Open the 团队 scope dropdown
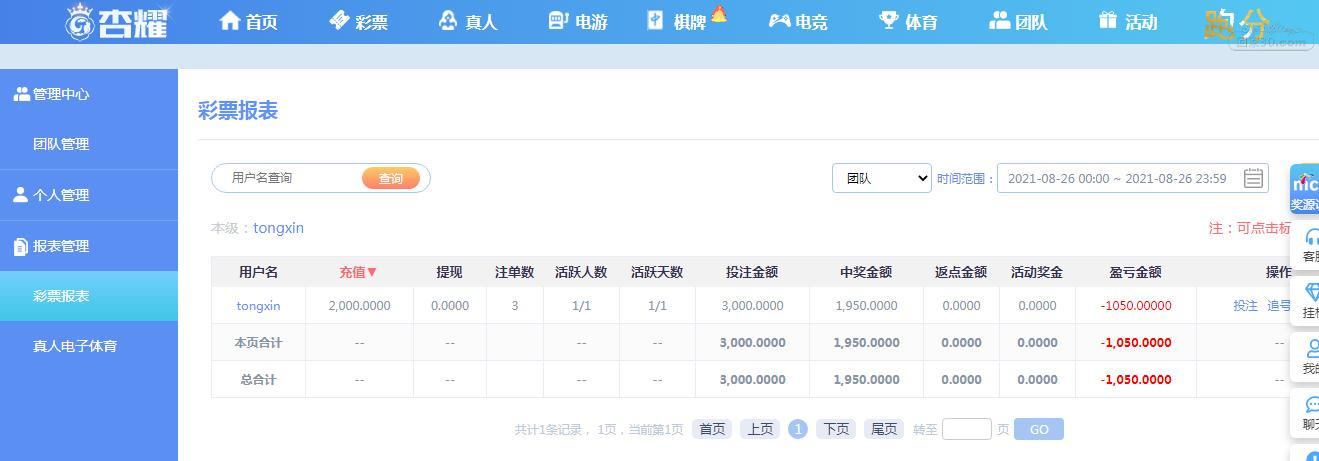 click(882, 178)
